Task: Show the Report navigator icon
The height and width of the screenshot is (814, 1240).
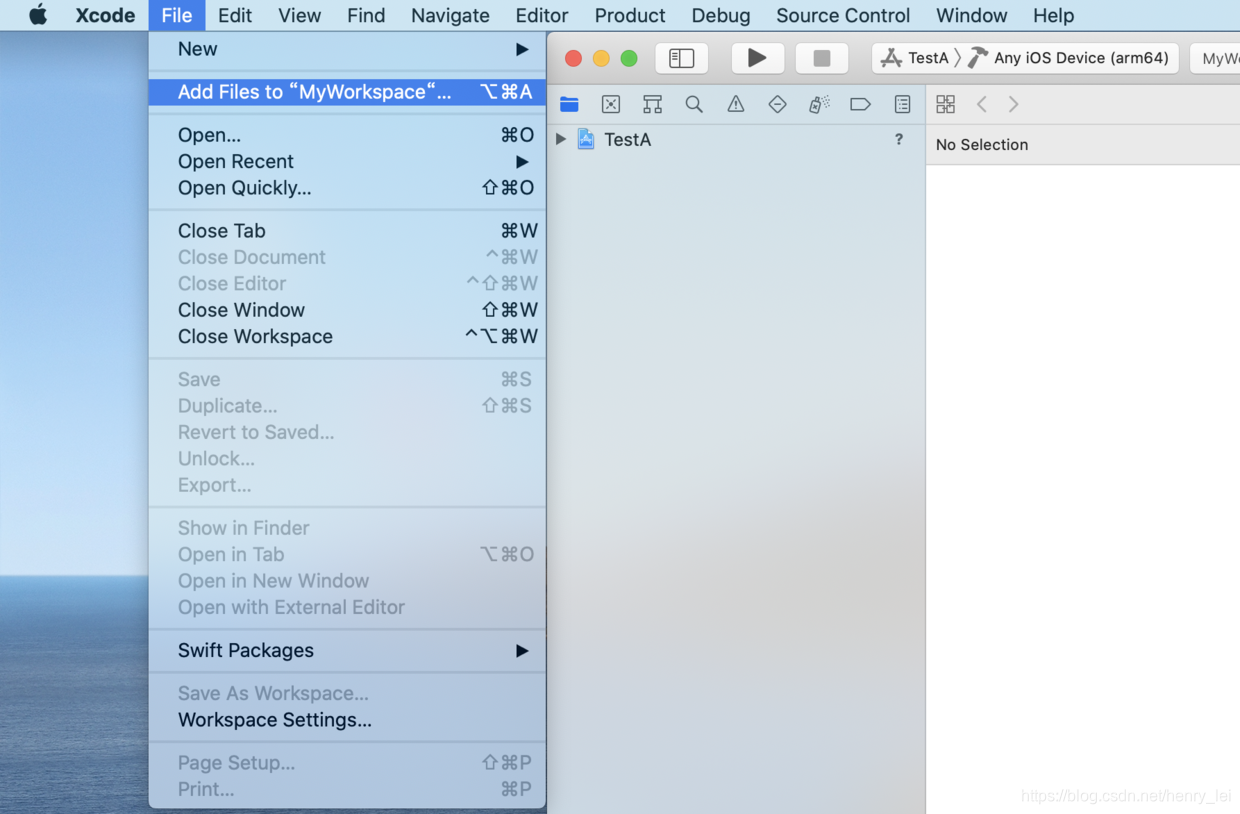Action: 902,104
